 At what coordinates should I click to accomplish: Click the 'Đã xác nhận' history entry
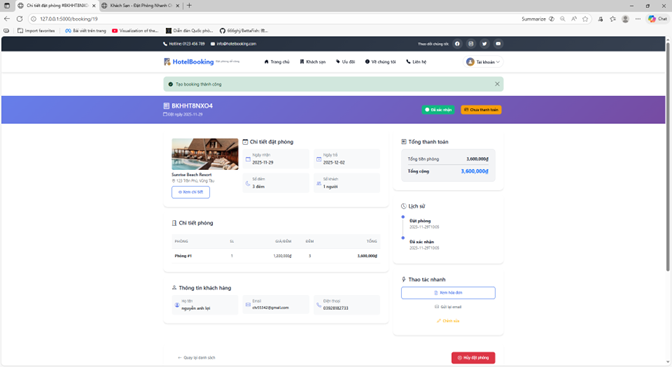pos(421,242)
